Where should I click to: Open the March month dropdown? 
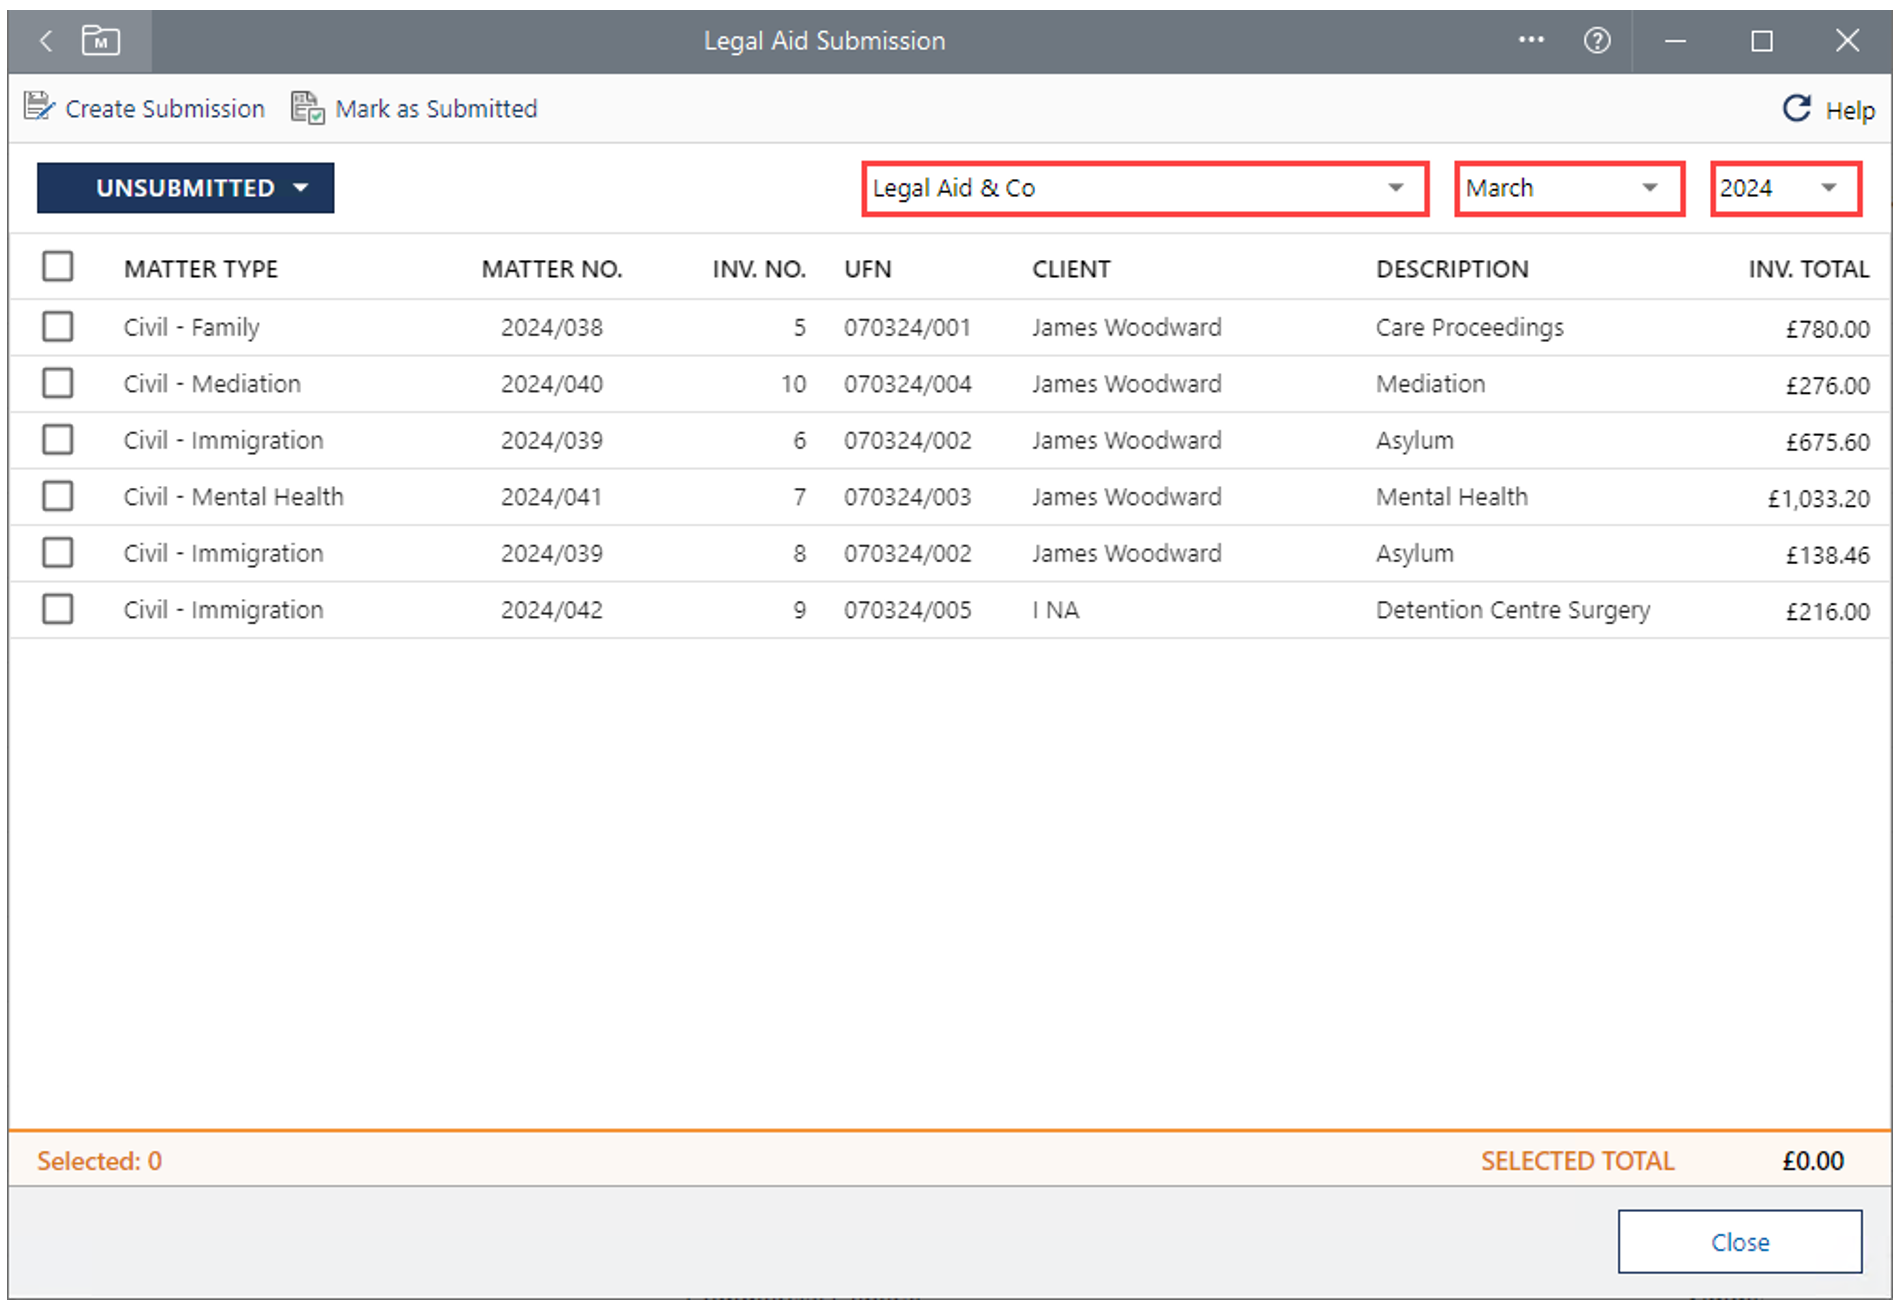tap(1568, 188)
